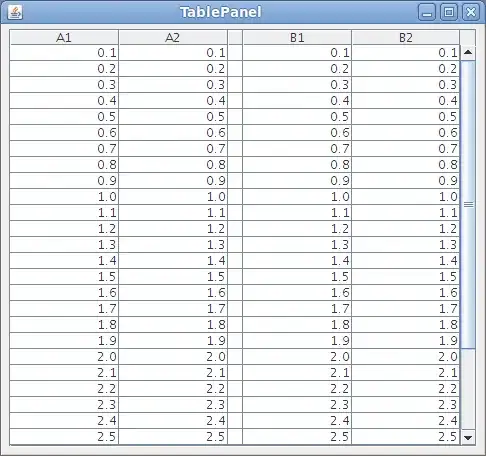This screenshot has width=486, height=456.
Task: Select the 1.8 cell in column A2
Action: (173, 325)
